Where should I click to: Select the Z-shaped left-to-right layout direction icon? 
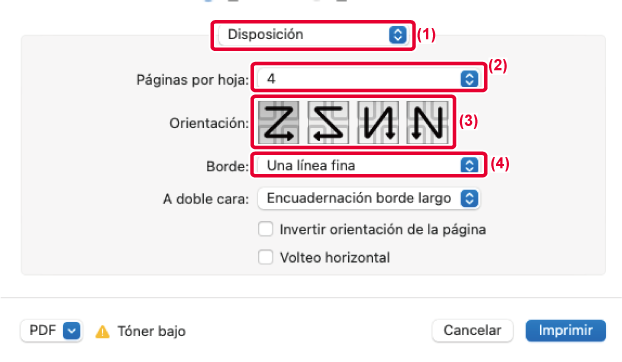[x=278, y=122]
